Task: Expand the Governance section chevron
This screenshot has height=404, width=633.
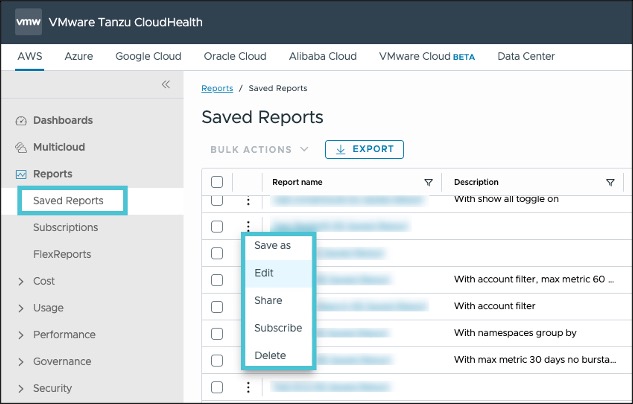Action: (21, 362)
